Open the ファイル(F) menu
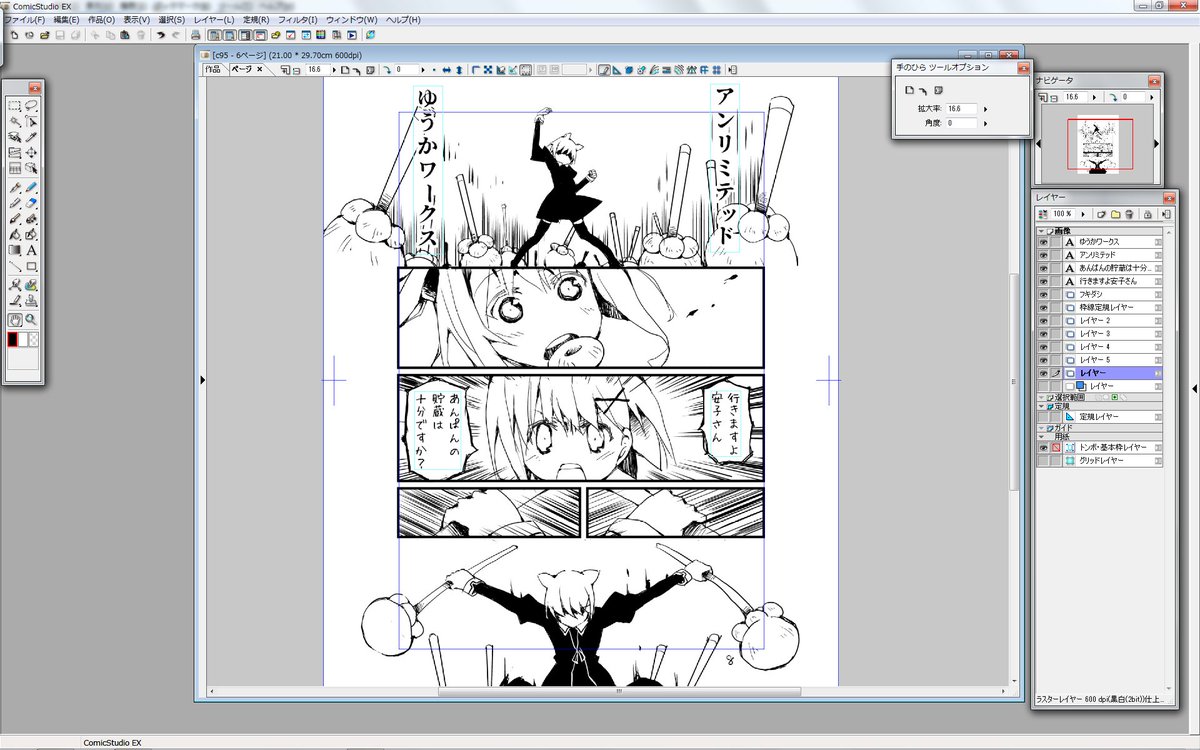1200x750 pixels. click(24, 19)
